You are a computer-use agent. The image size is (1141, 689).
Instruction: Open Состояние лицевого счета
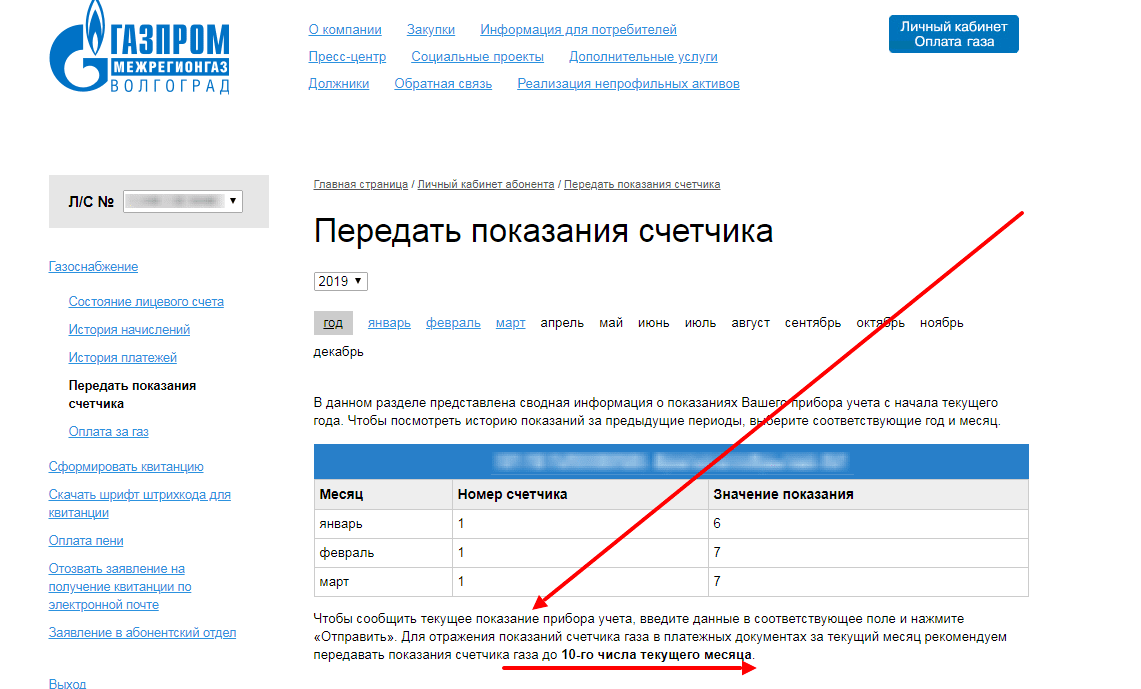146,302
